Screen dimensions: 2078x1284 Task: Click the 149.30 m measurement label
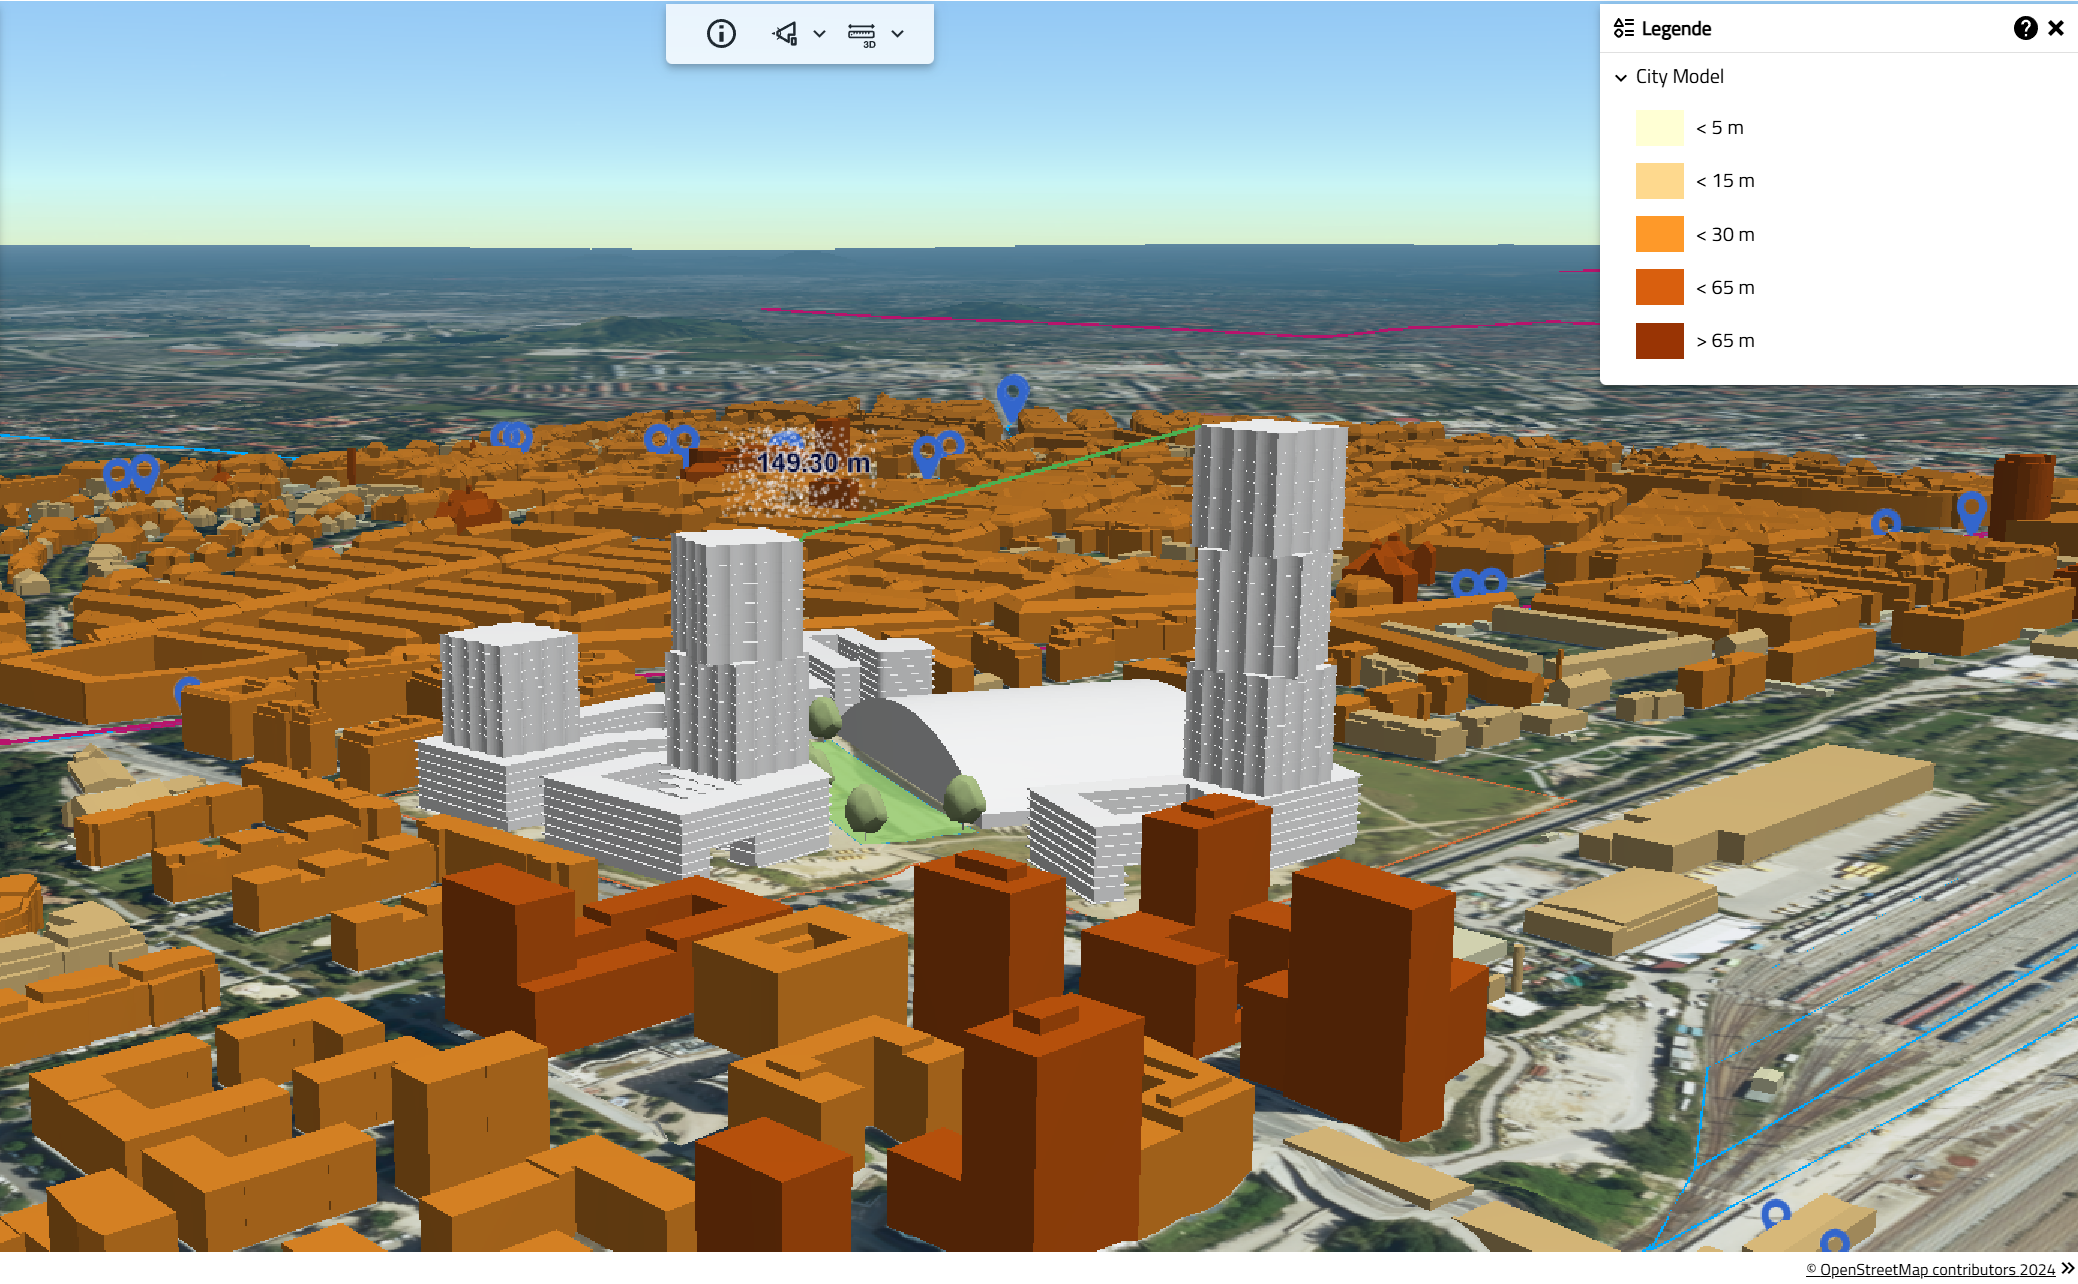coord(813,463)
